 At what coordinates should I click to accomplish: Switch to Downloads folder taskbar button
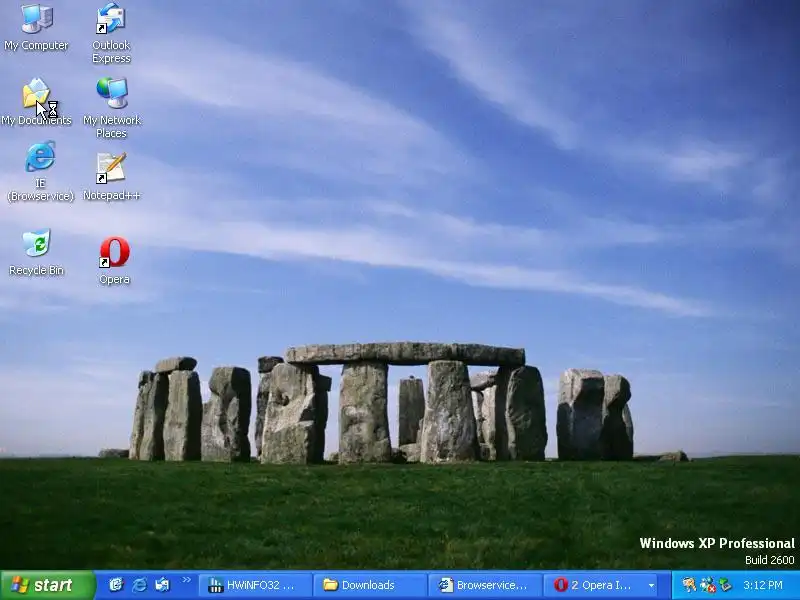pyautogui.click(x=370, y=585)
